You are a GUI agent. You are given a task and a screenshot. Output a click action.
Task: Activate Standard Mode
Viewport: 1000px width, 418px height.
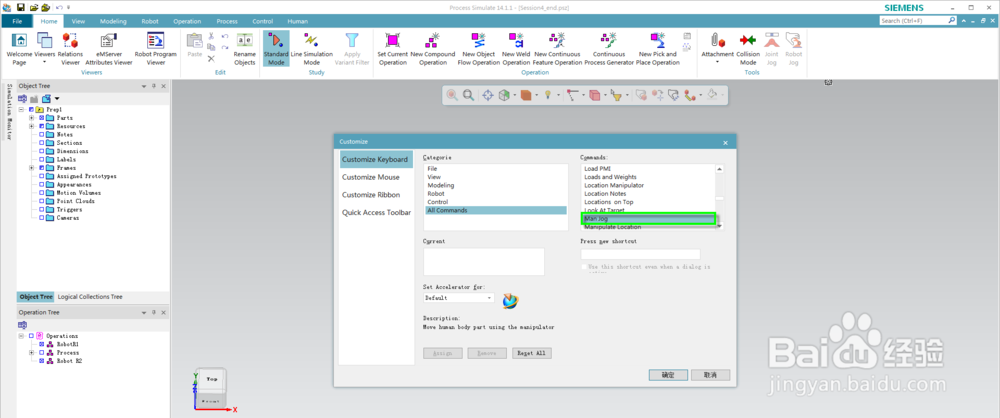pyautogui.click(x=276, y=49)
